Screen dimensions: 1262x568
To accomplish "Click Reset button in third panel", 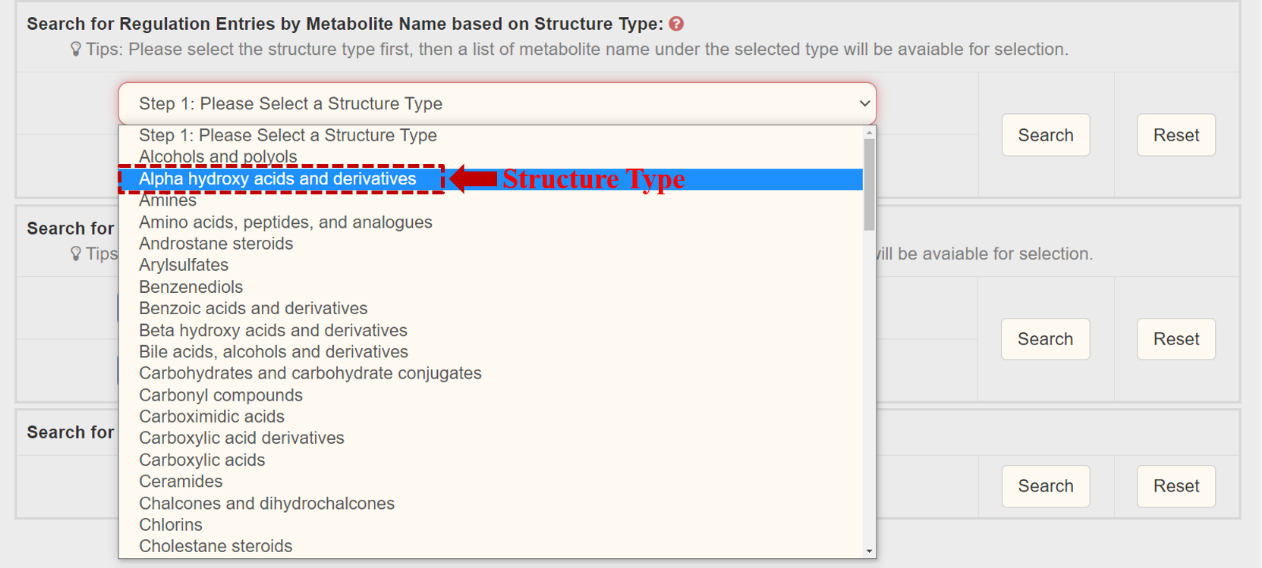I will pyautogui.click(x=1176, y=486).
